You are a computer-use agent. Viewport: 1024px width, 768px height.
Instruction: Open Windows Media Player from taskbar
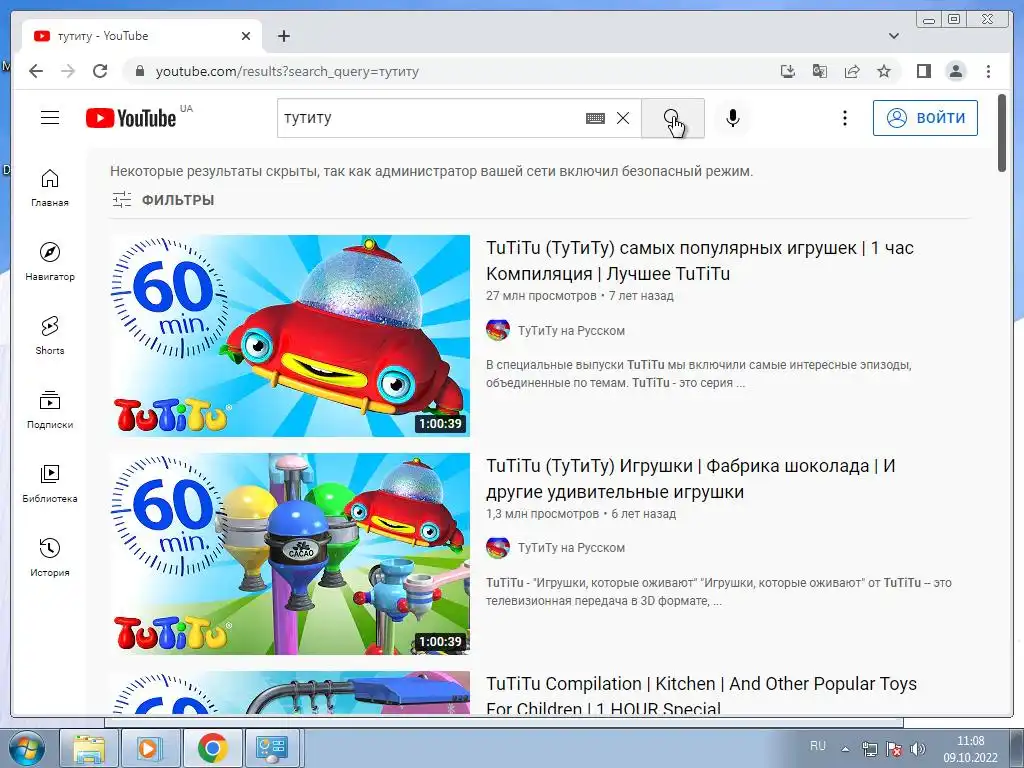click(150, 748)
